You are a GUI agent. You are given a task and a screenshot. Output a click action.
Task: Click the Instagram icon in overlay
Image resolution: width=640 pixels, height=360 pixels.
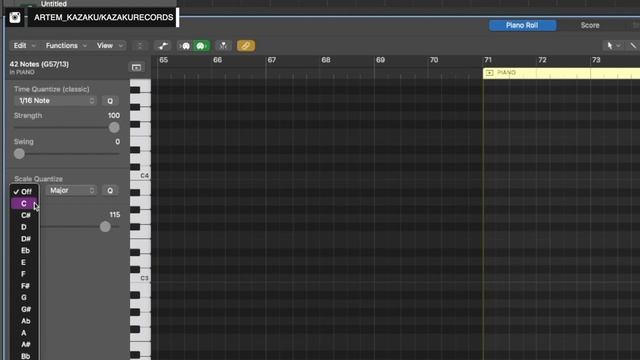pos(15,17)
